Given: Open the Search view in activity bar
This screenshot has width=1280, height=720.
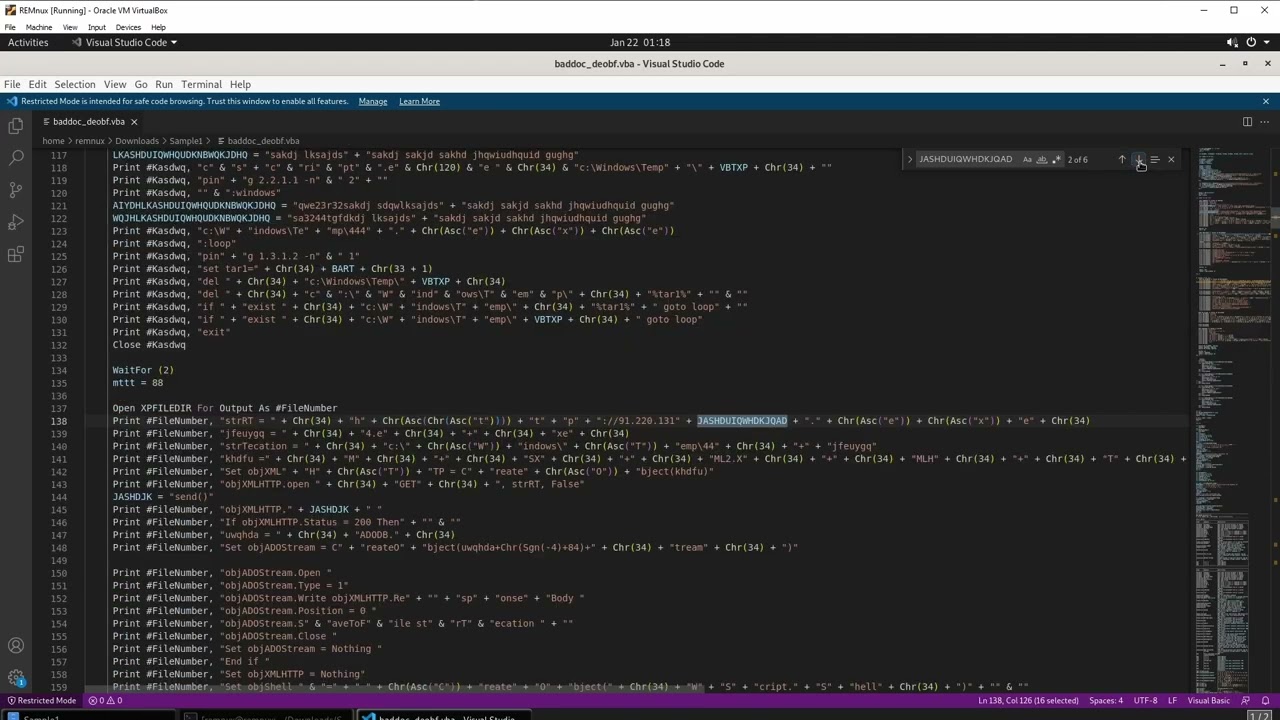Looking at the screenshot, I should tap(16, 157).
